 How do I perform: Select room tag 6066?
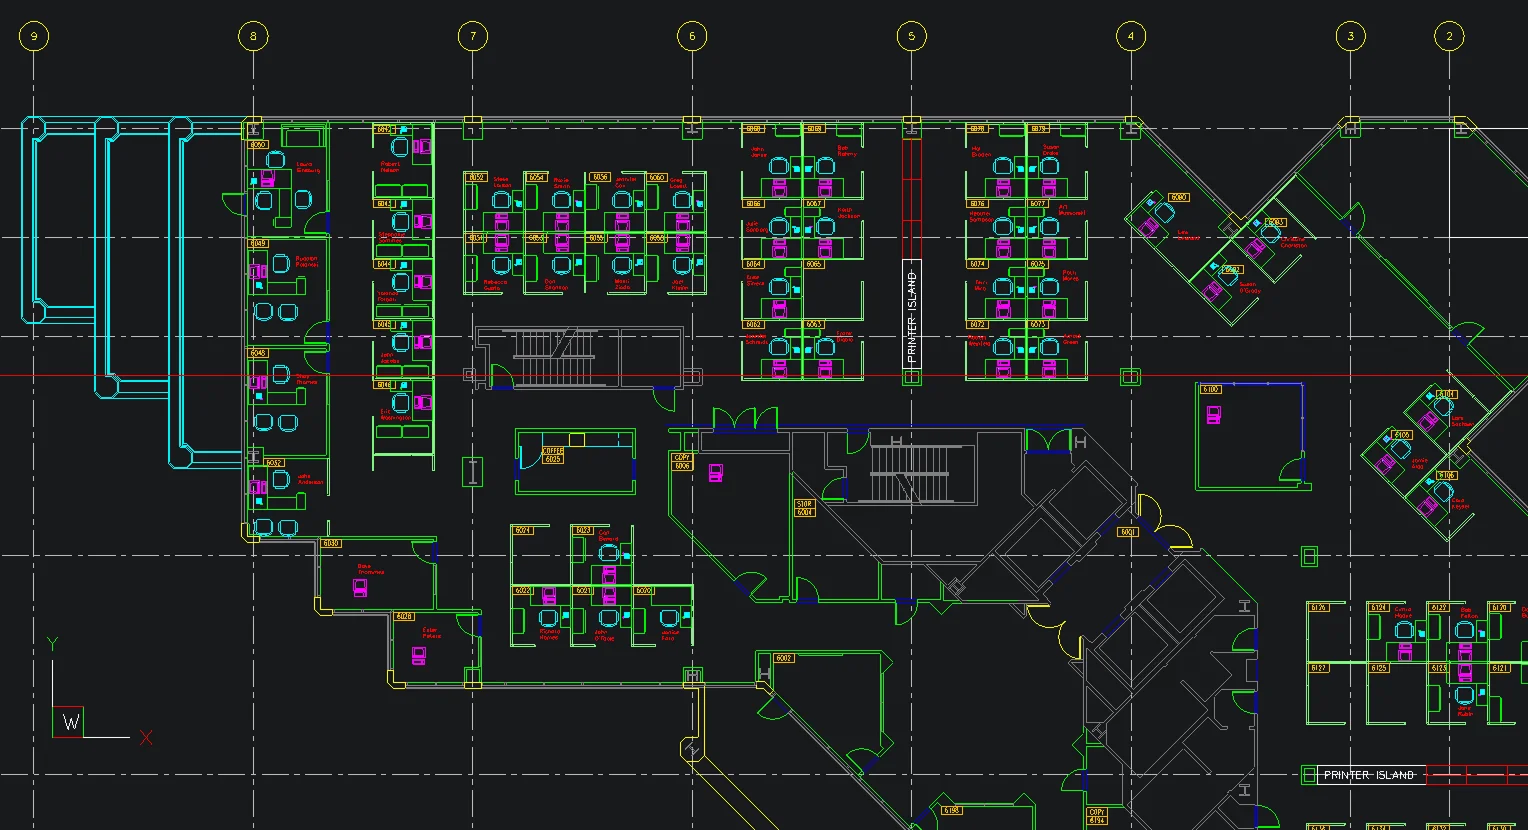point(754,204)
